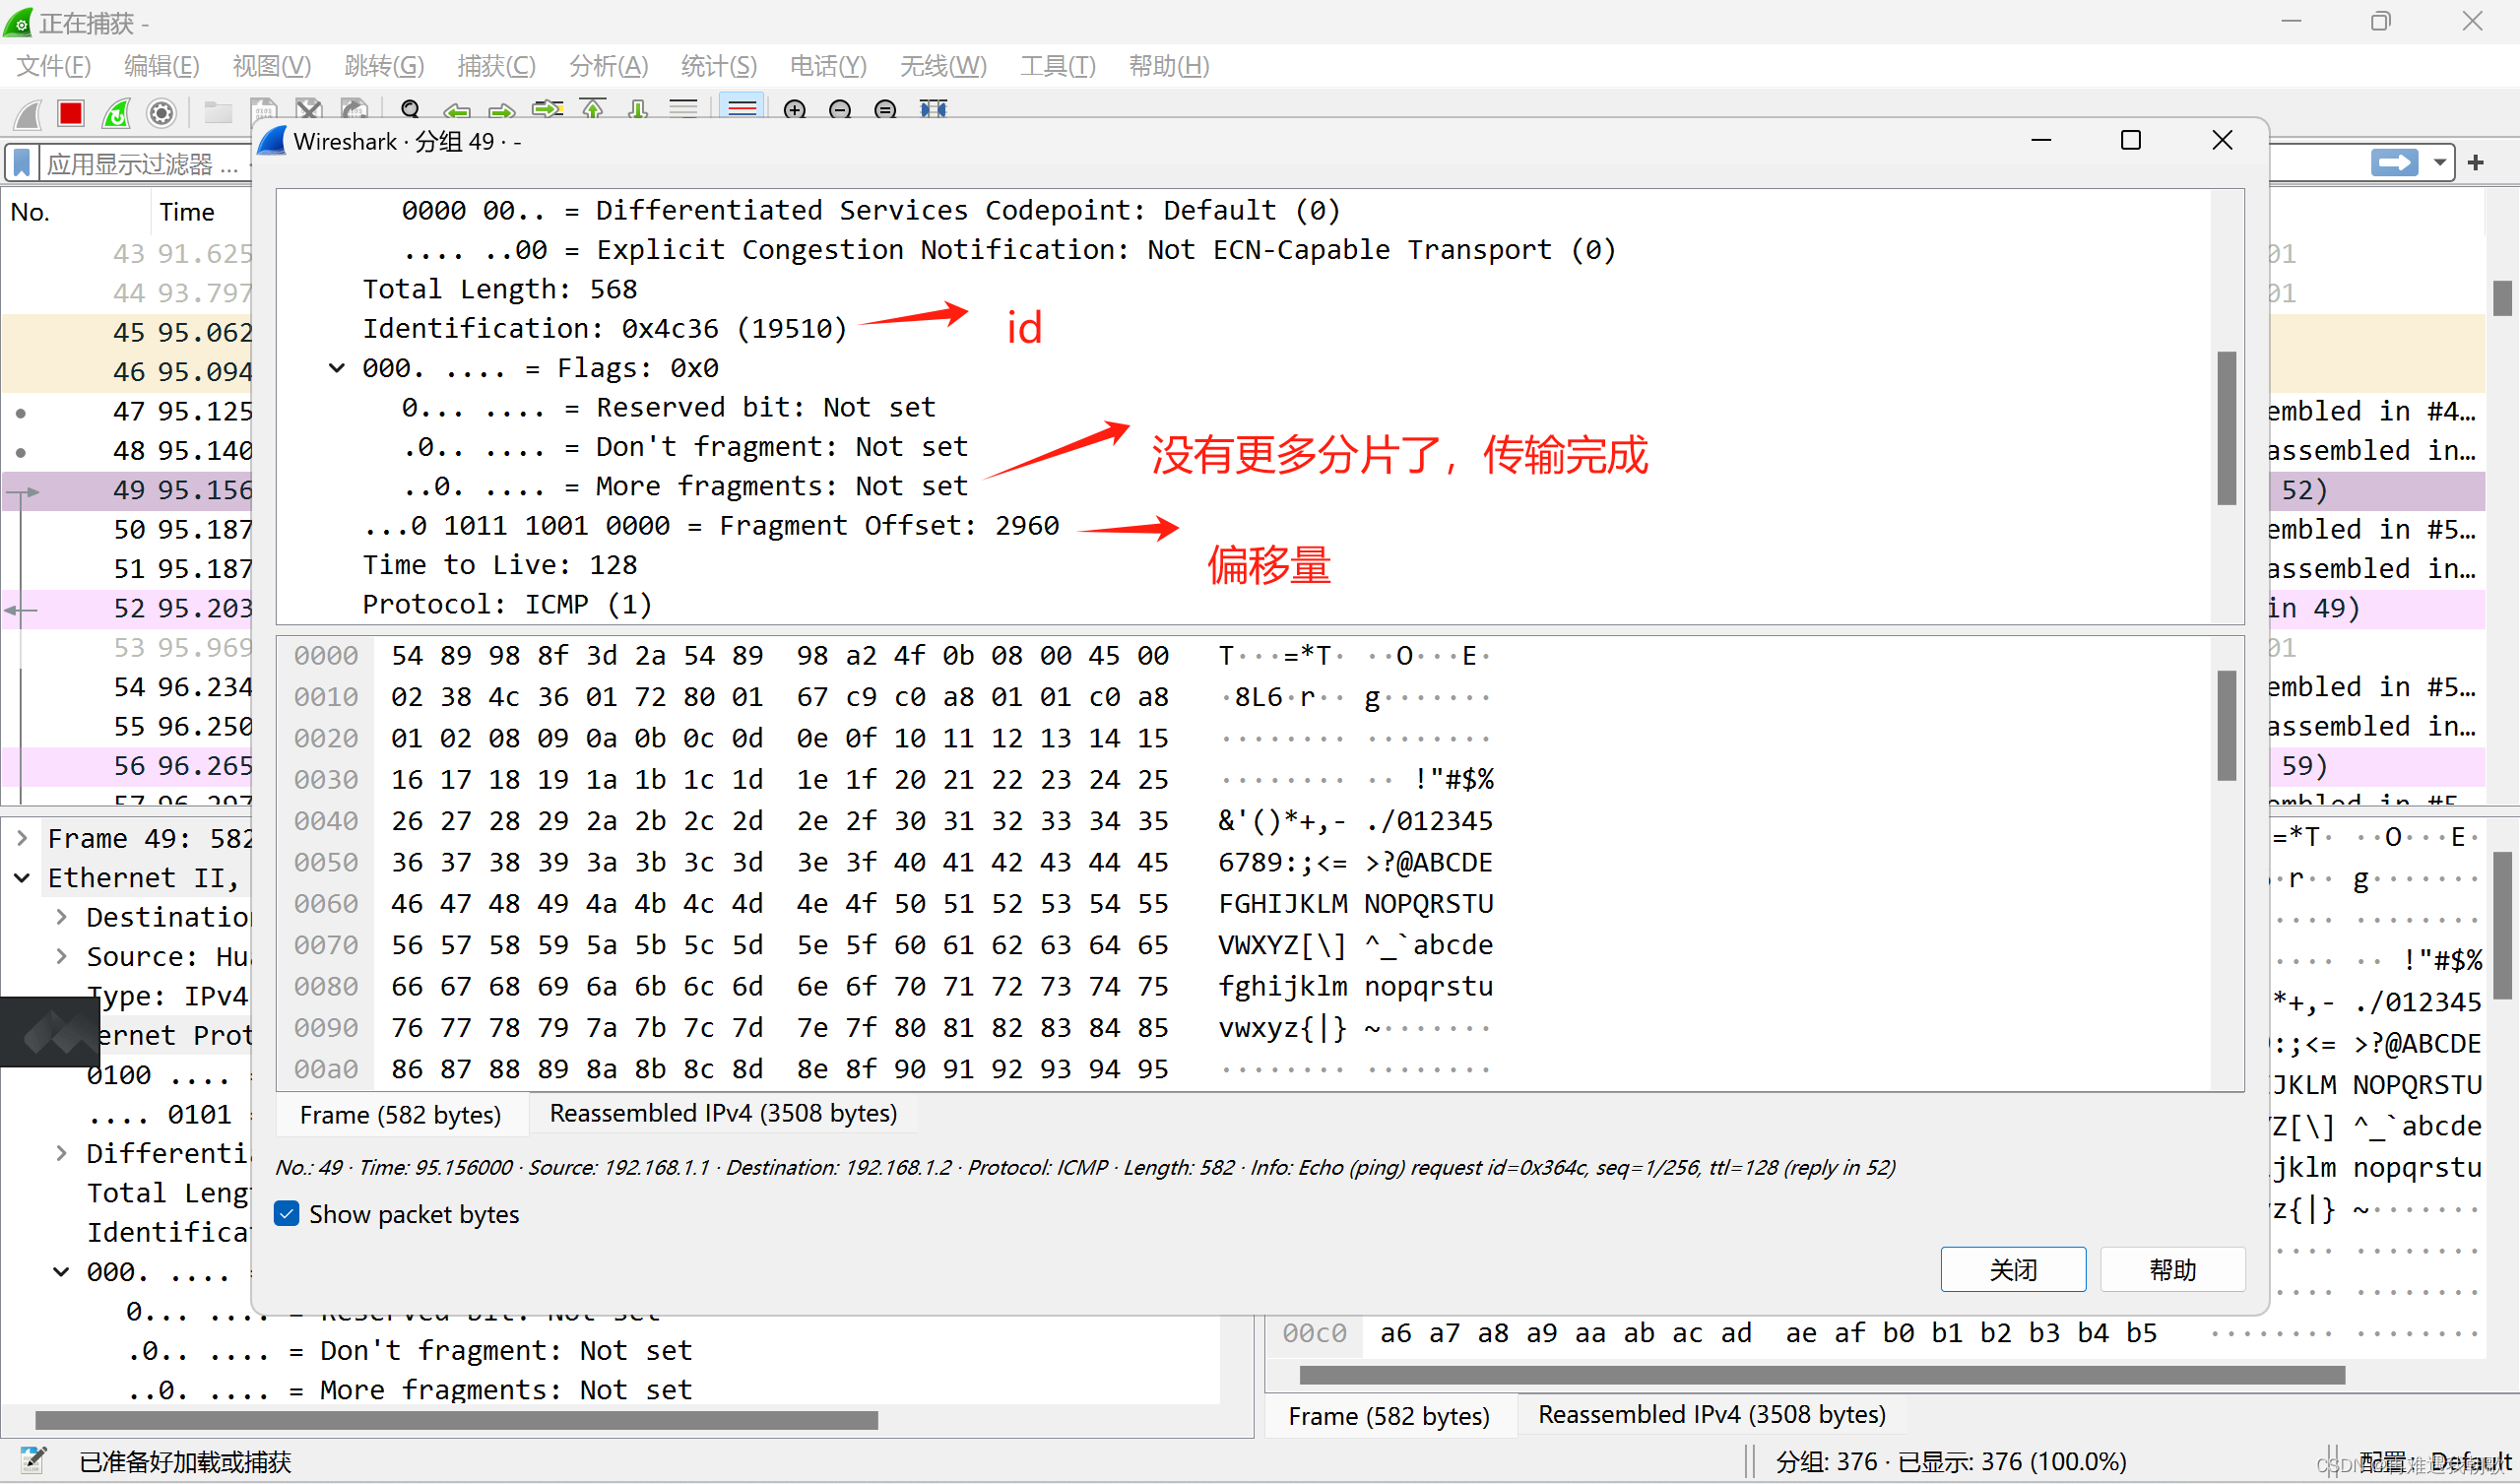
Task: Click apply filter blue arrow button
Action: point(2394,162)
